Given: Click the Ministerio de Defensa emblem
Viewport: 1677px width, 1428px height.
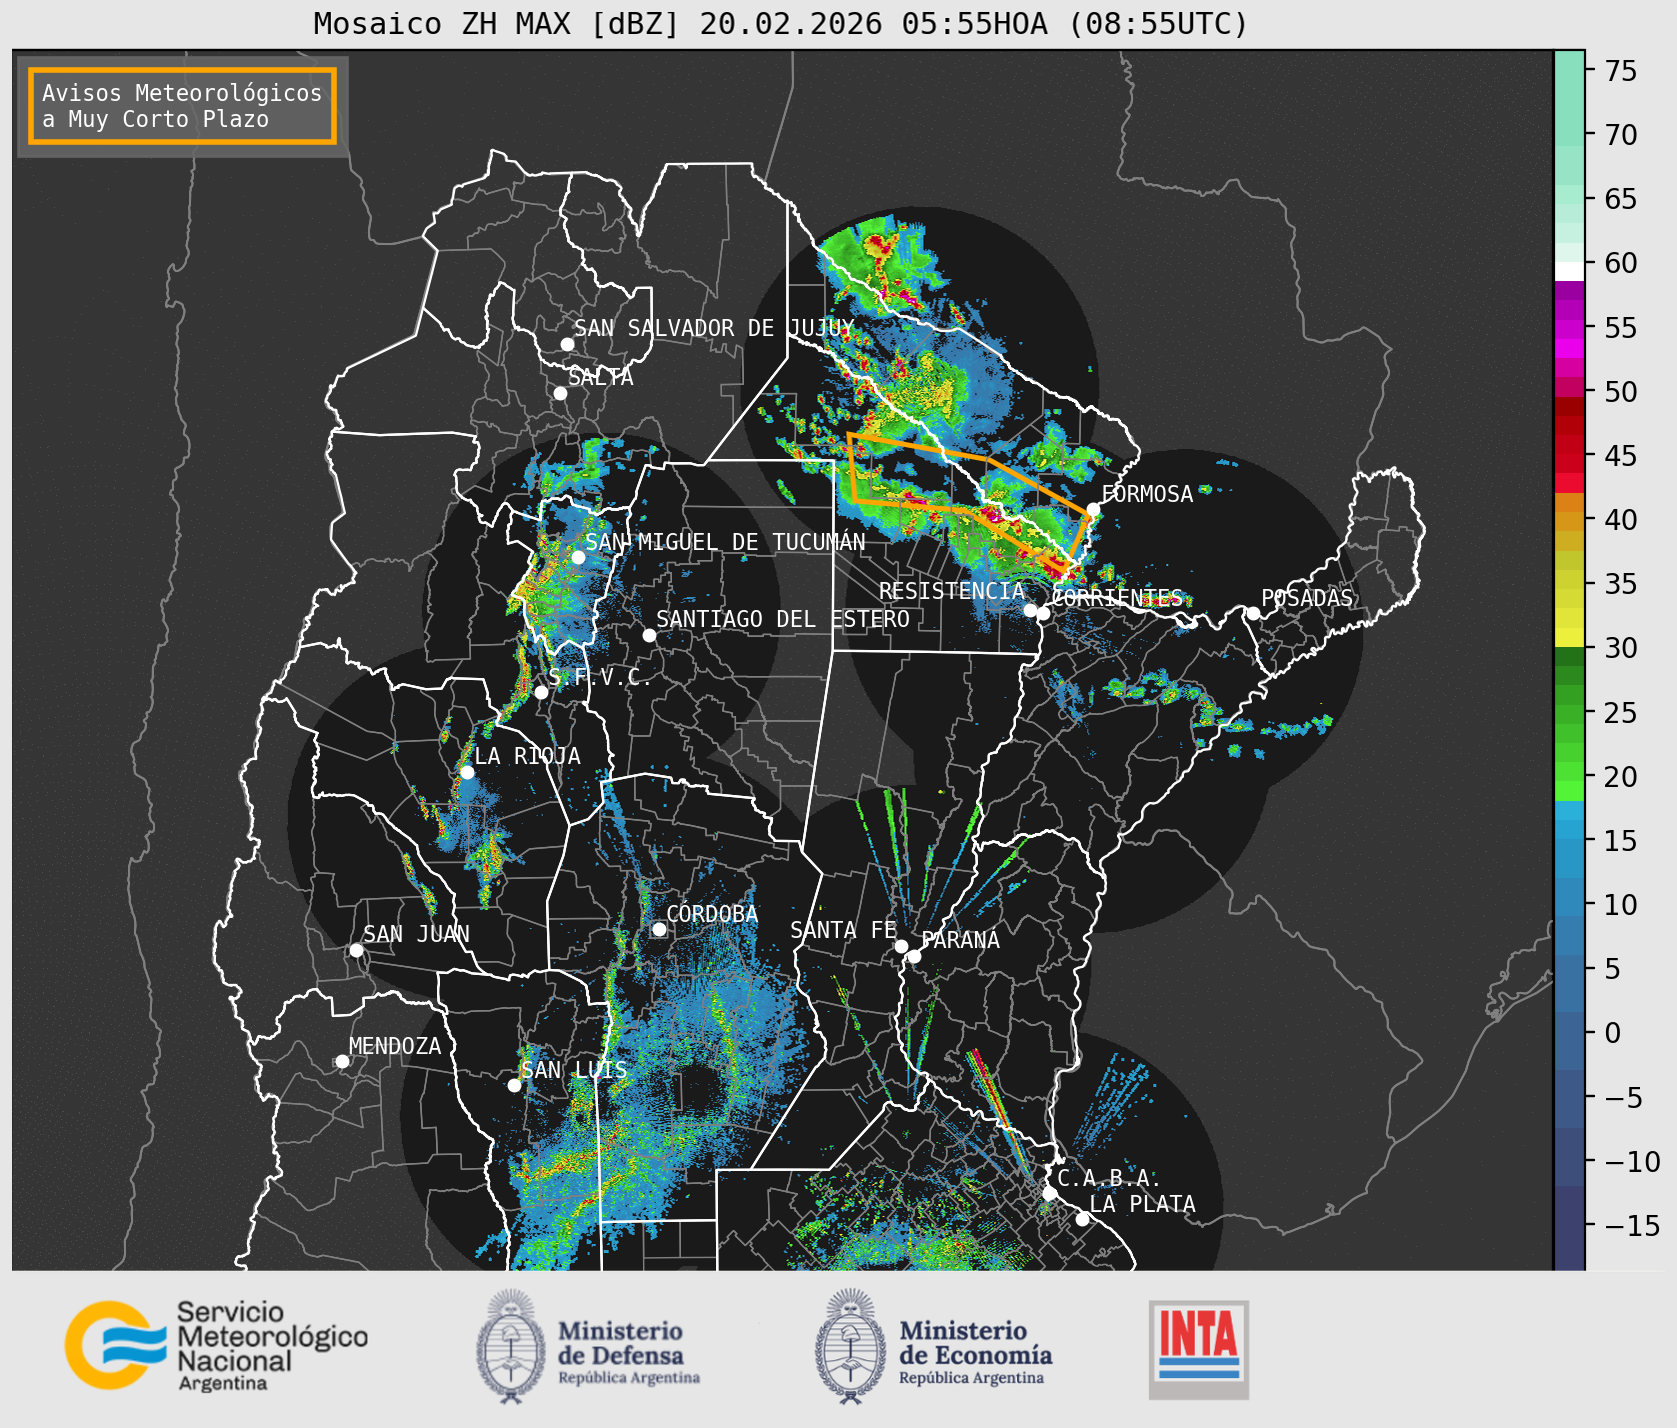Looking at the screenshot, I should tap(513, 1346).
